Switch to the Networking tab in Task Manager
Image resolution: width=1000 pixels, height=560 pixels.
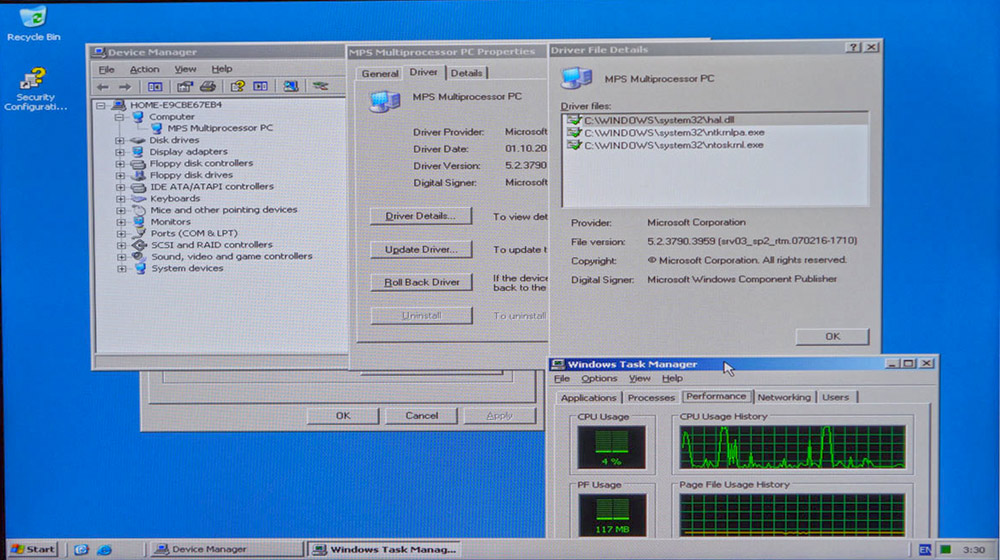point(784,397)
